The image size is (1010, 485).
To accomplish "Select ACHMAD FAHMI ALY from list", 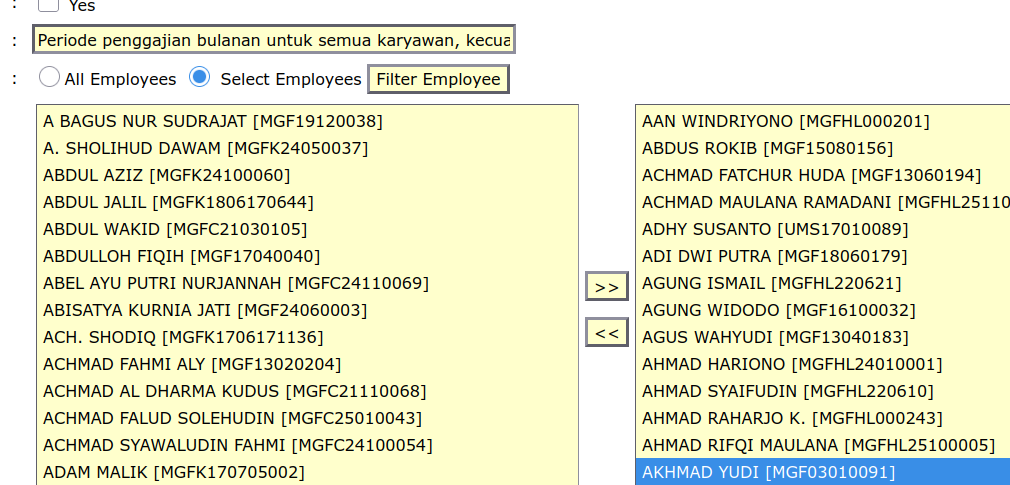I will (x=192, y=364).
